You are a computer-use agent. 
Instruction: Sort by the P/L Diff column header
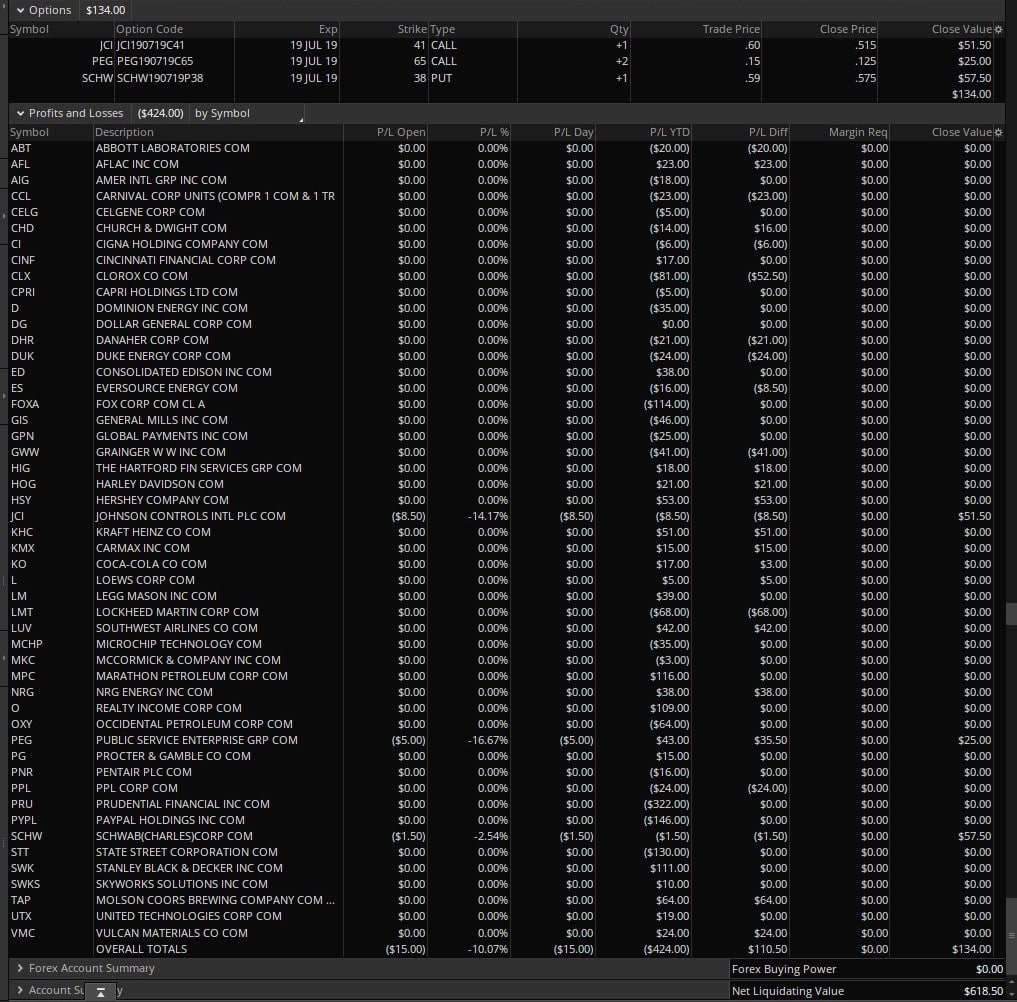point(768,132)
